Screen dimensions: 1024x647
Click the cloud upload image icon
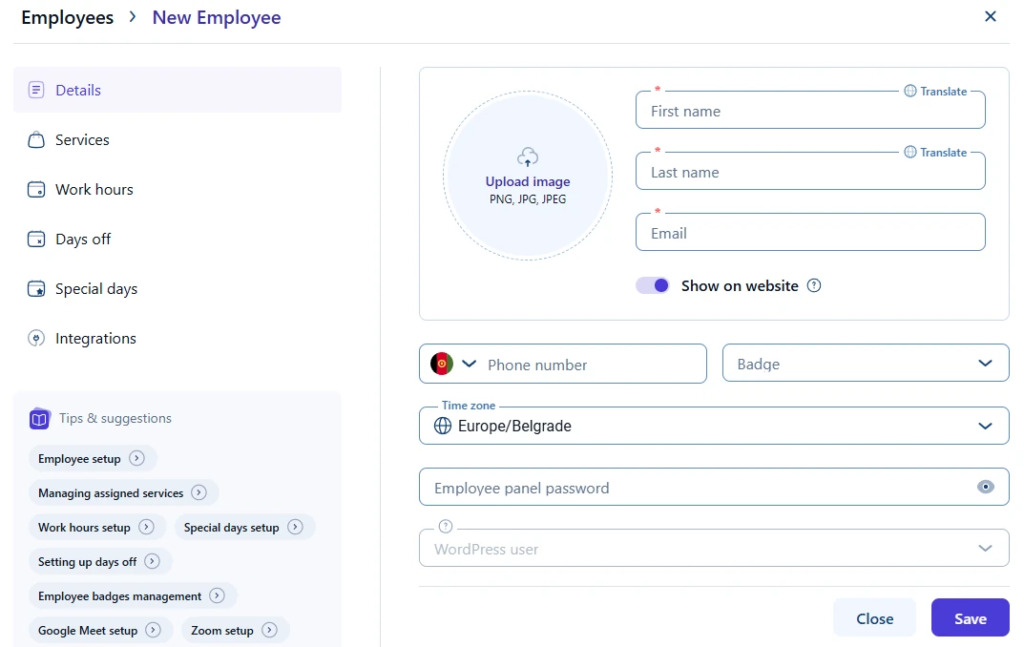tap(527, 157)
